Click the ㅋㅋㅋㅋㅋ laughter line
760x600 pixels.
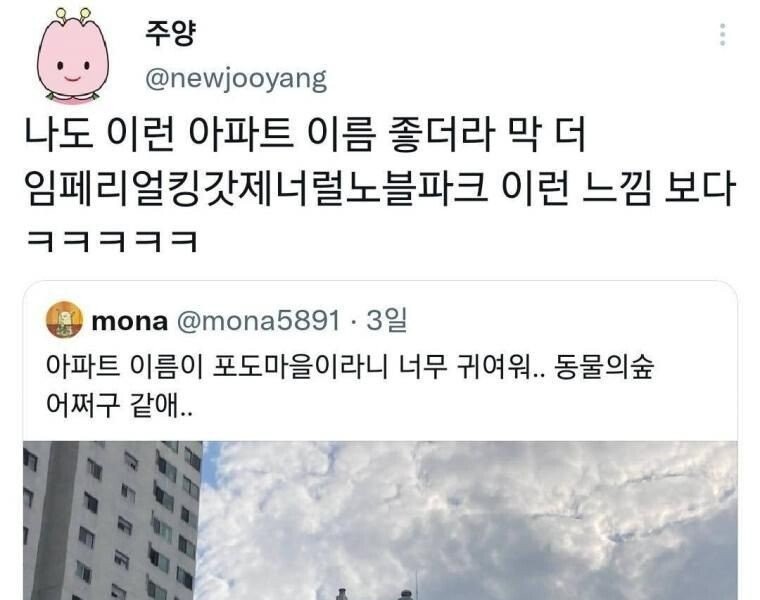click(112, 241)
